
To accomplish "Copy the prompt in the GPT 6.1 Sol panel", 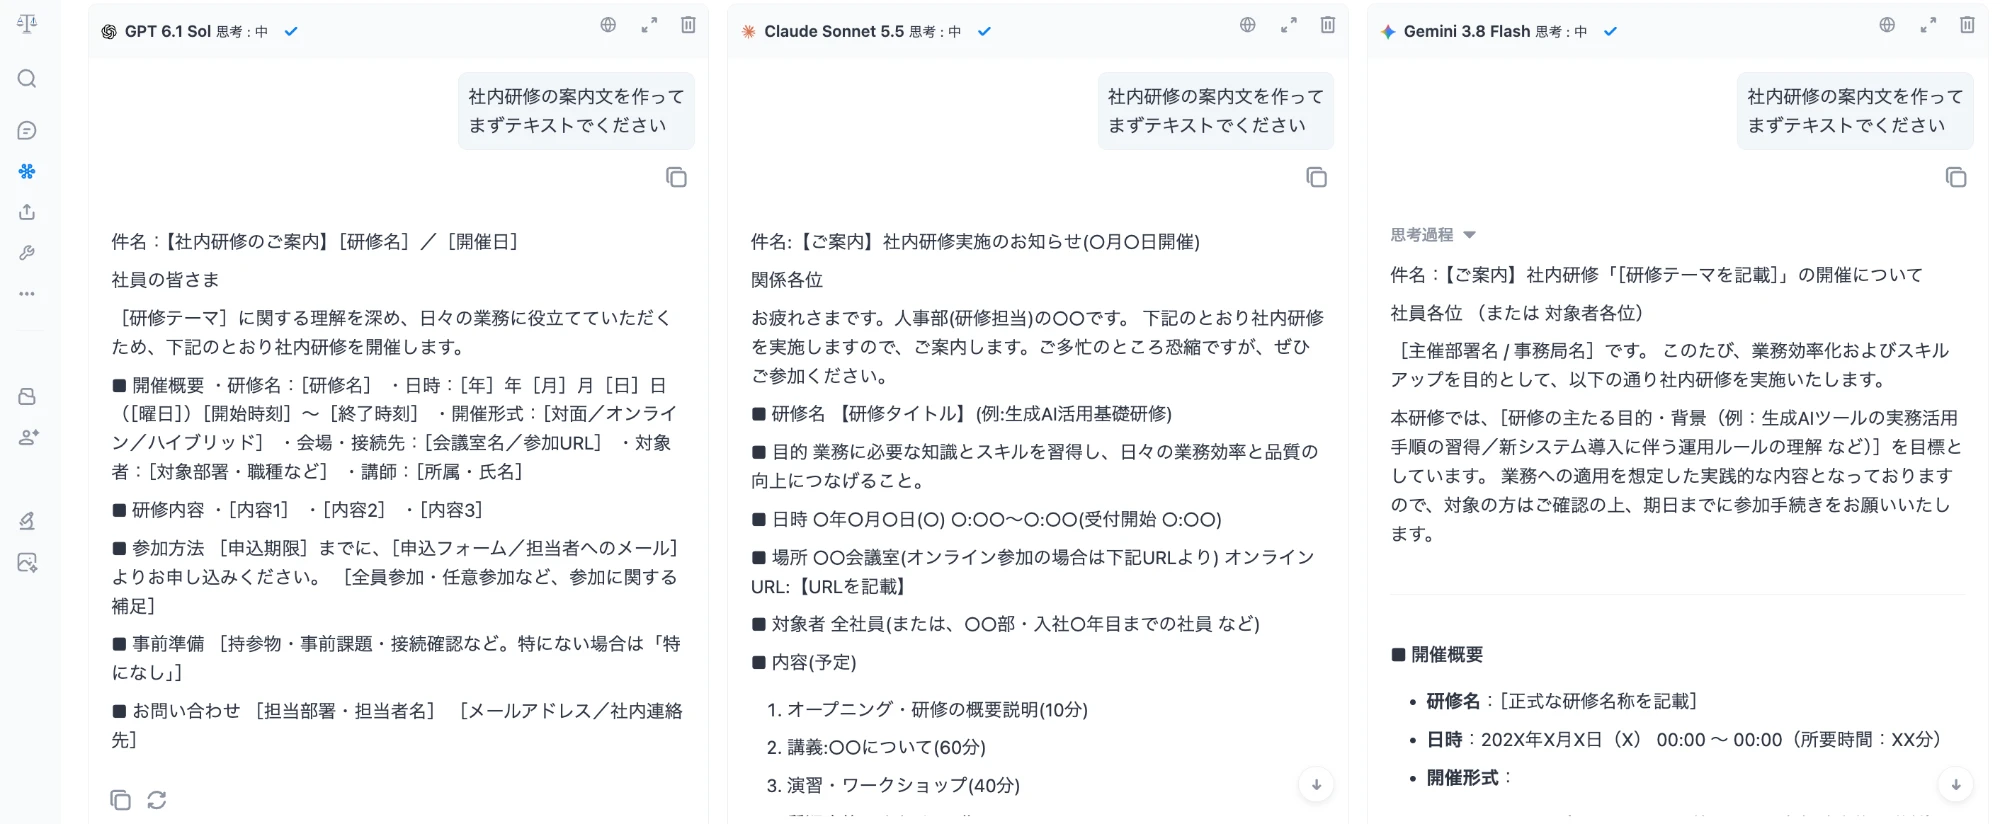I will click(677, 177).
